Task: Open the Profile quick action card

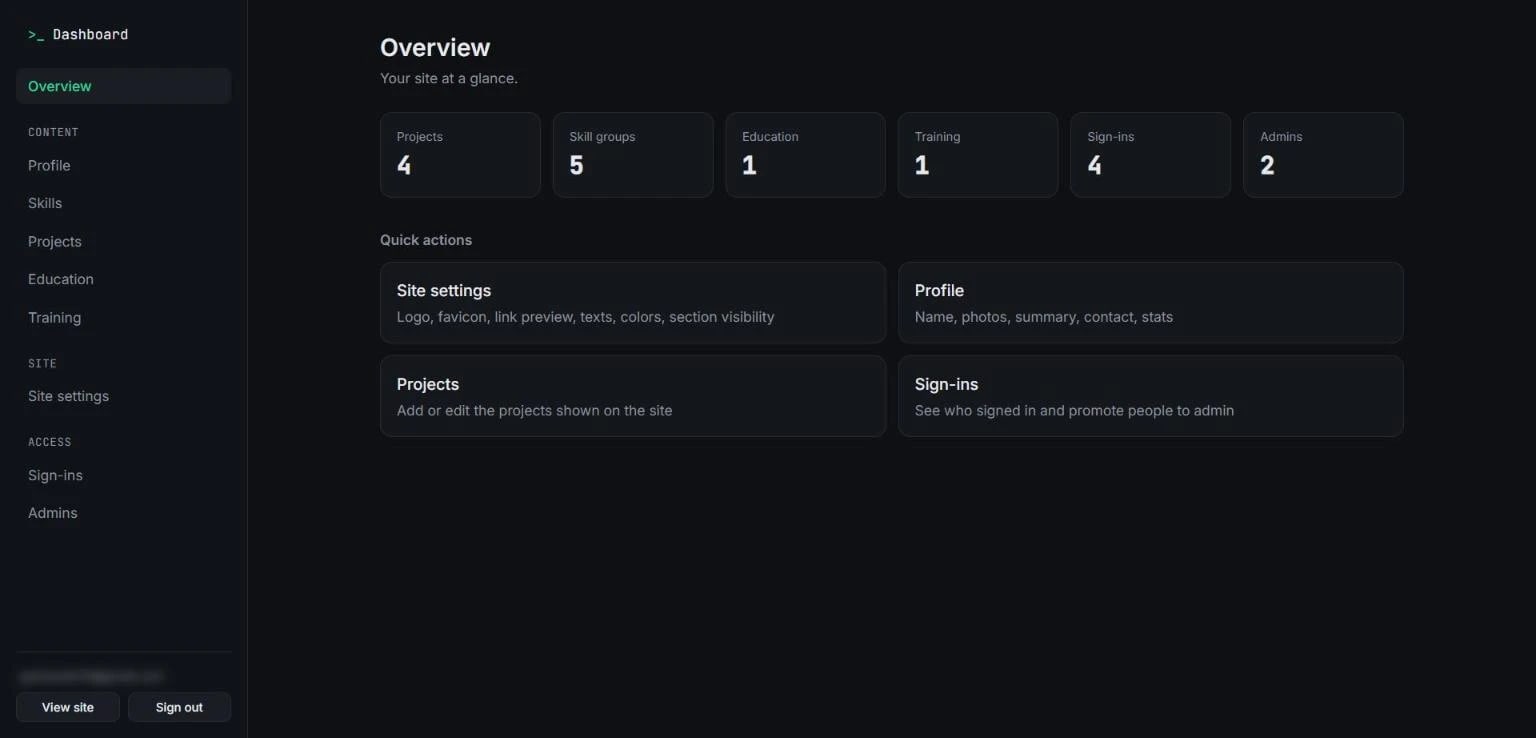Action: click(x=1151, y=303)
